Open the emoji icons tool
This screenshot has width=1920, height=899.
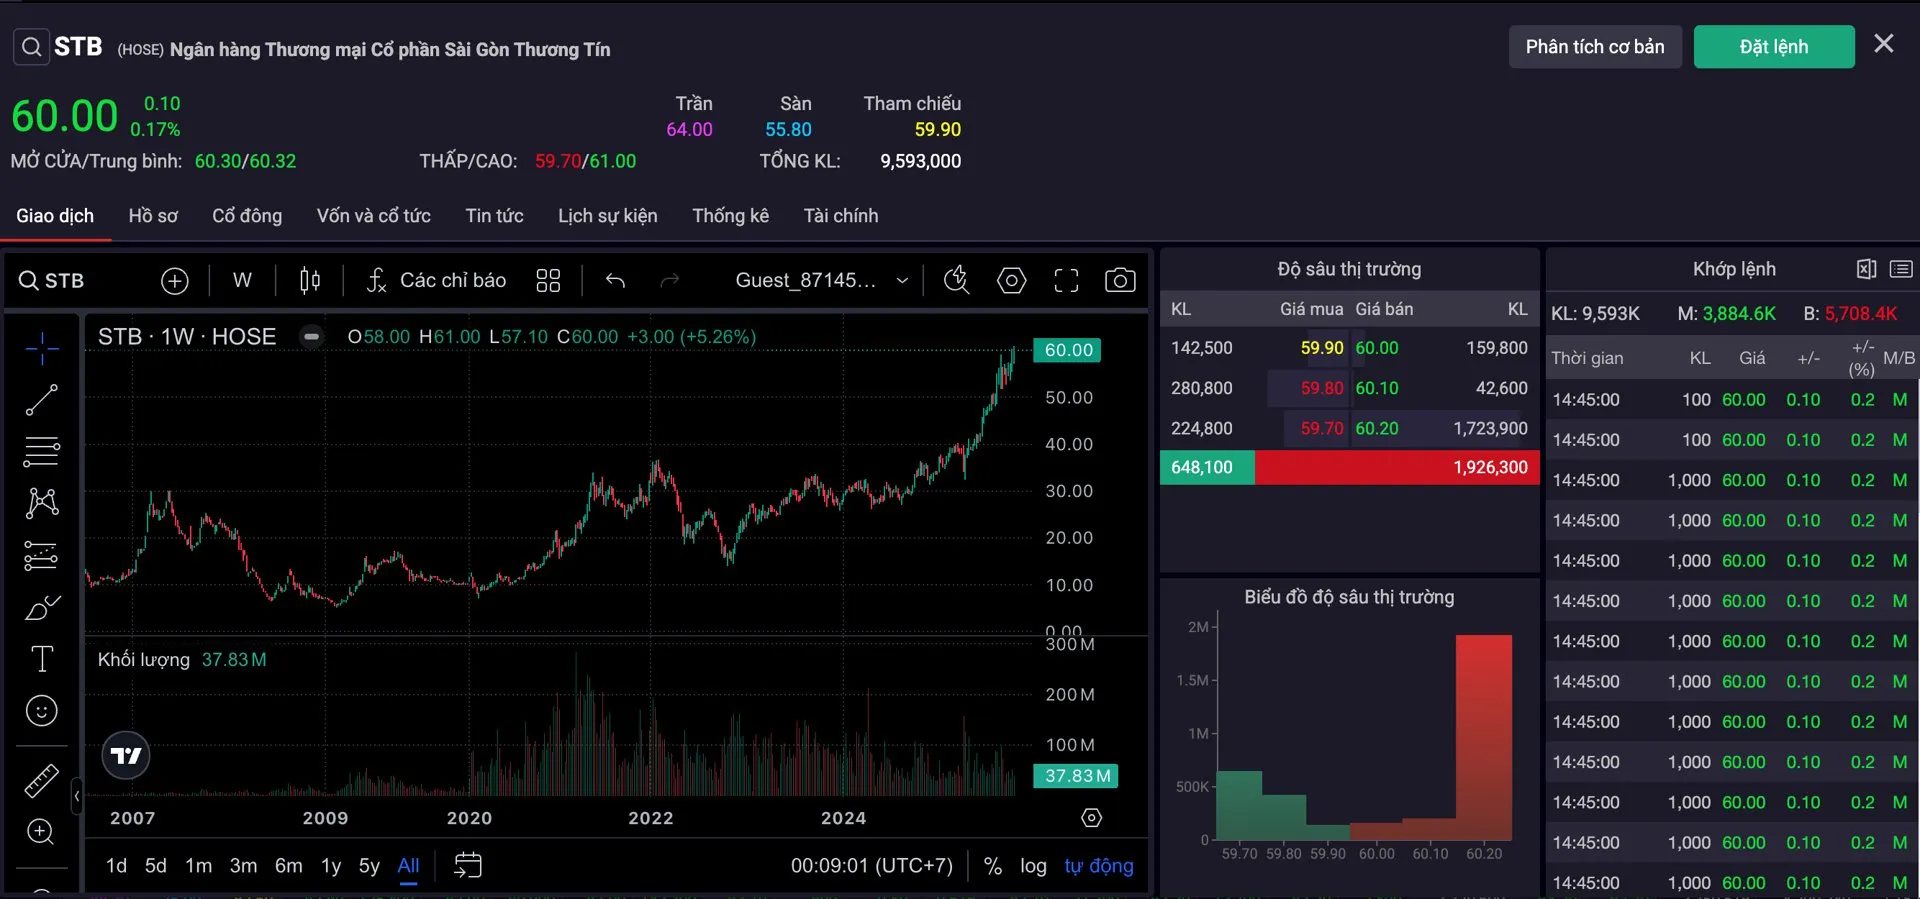tap(41, 711)
